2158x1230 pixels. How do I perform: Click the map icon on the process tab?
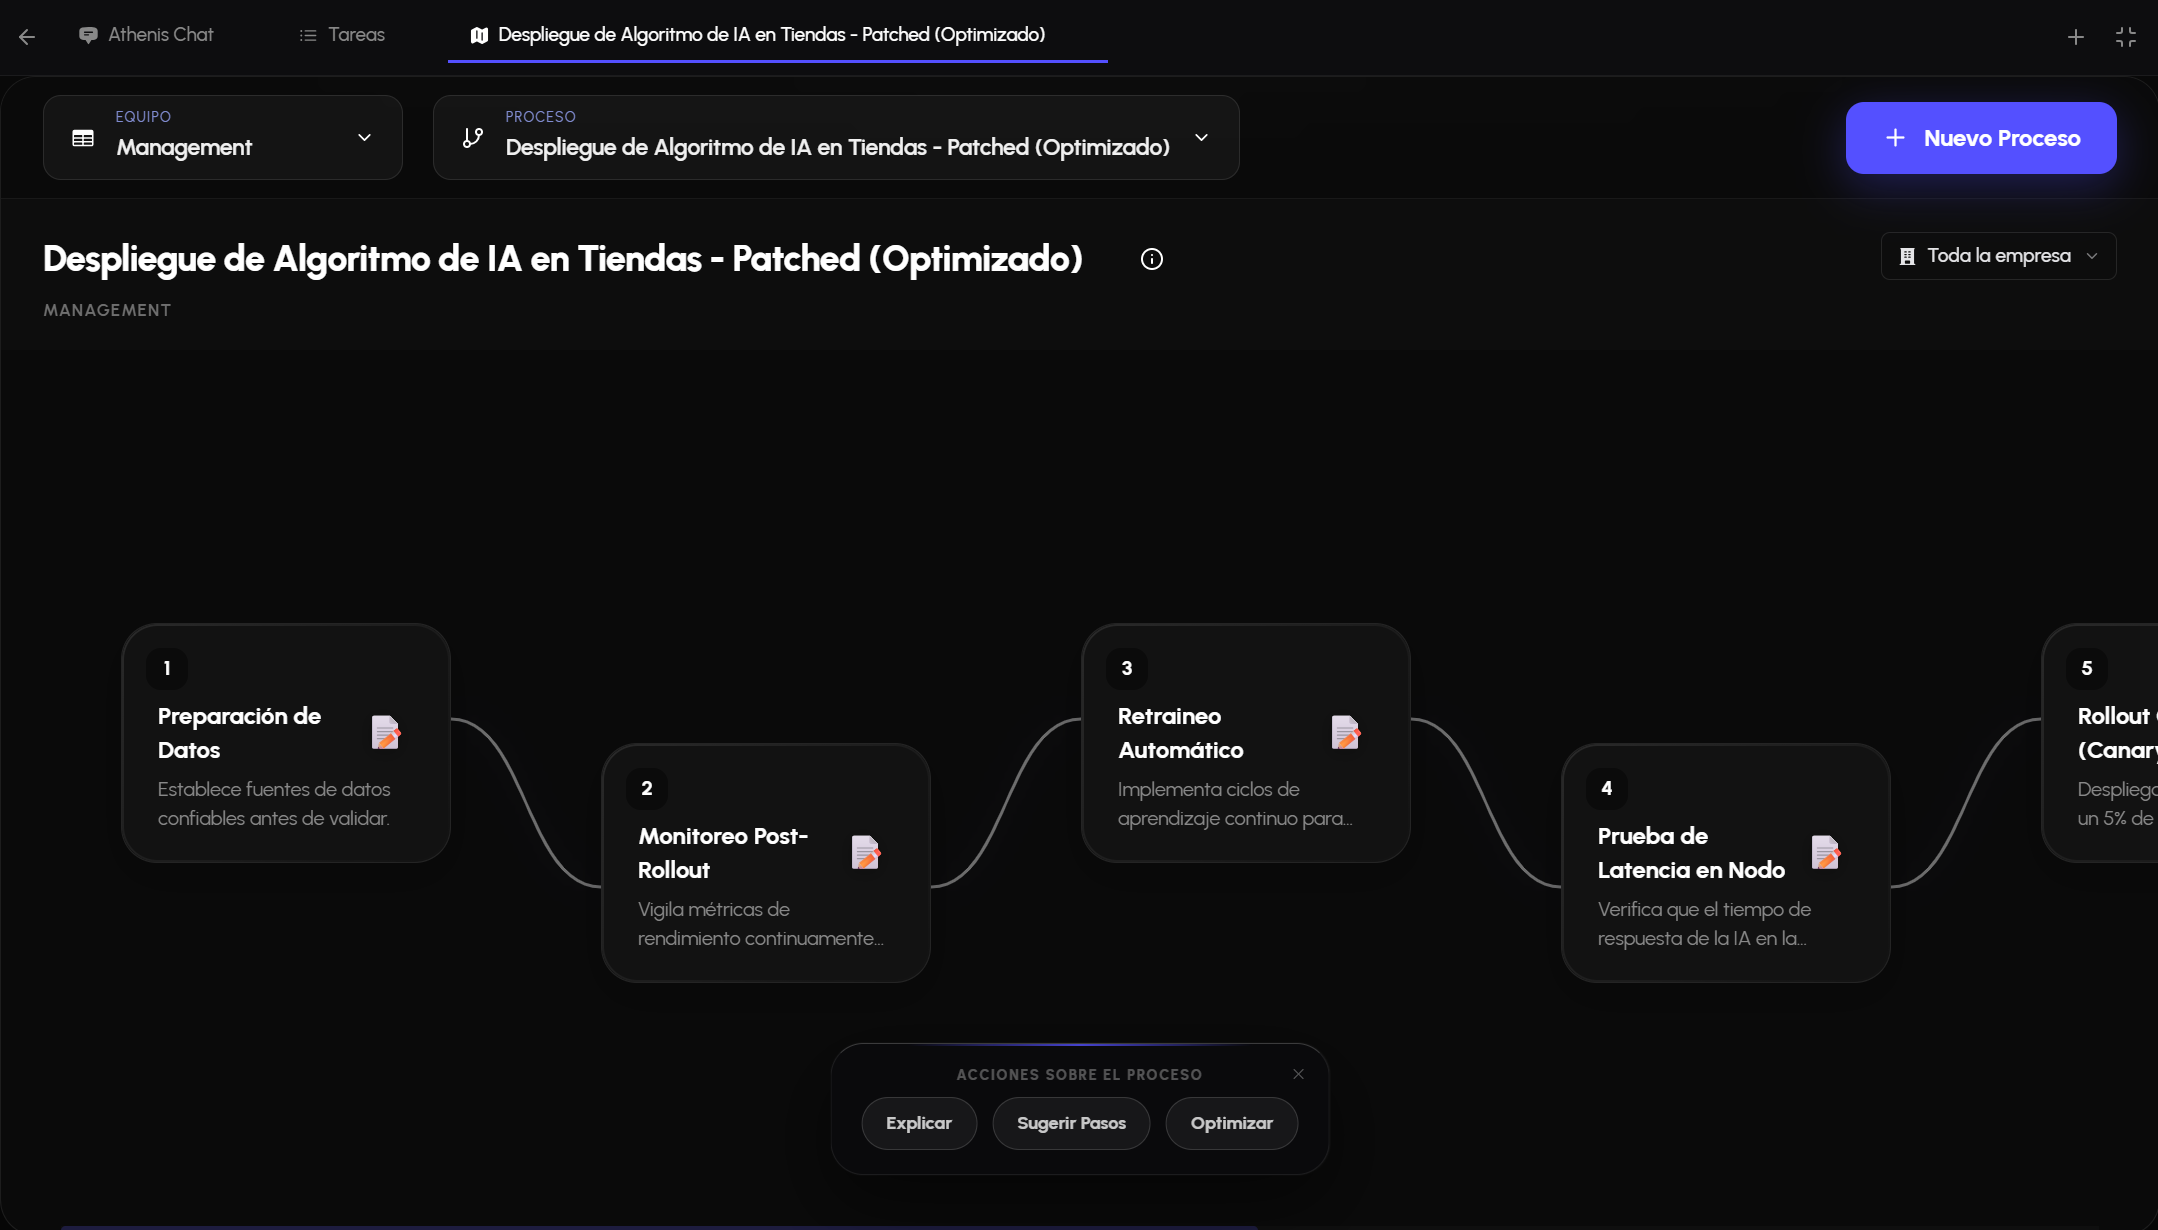pyautogui.click(x=479, y=36)
